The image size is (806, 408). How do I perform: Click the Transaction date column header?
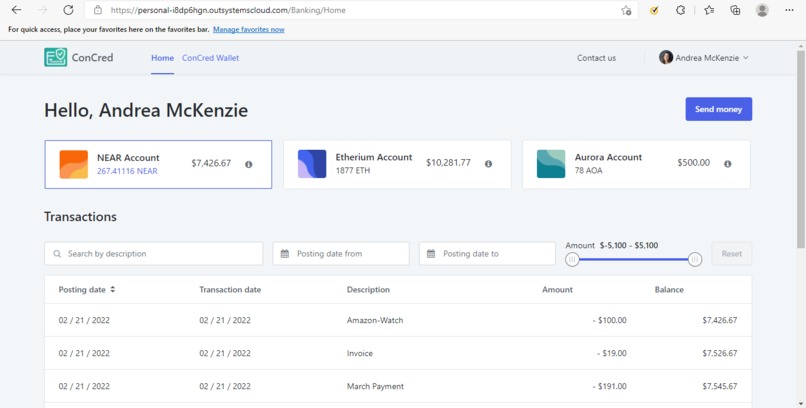pos(230,290)
